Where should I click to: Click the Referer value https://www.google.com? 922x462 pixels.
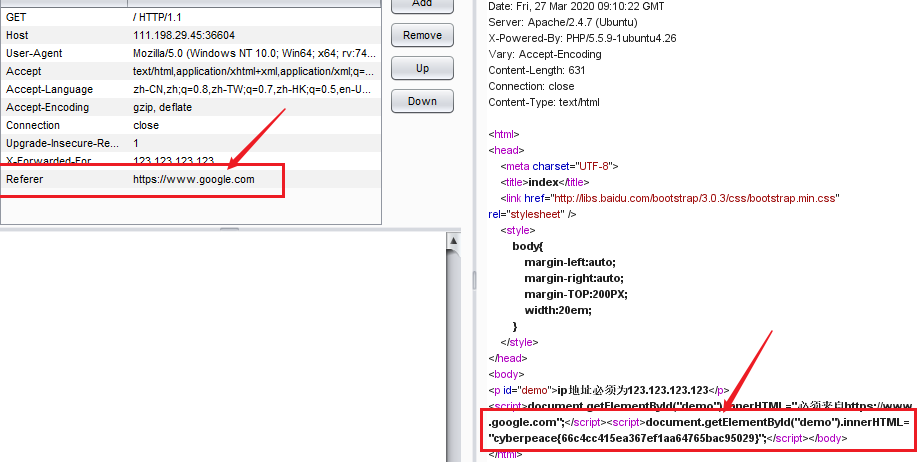pos(193,179)
